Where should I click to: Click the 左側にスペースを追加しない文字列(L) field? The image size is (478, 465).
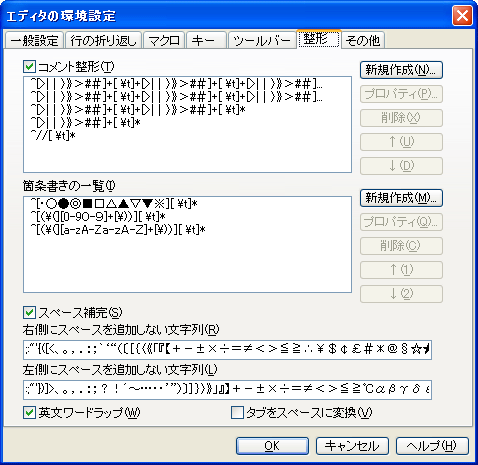tap(227, 390)
